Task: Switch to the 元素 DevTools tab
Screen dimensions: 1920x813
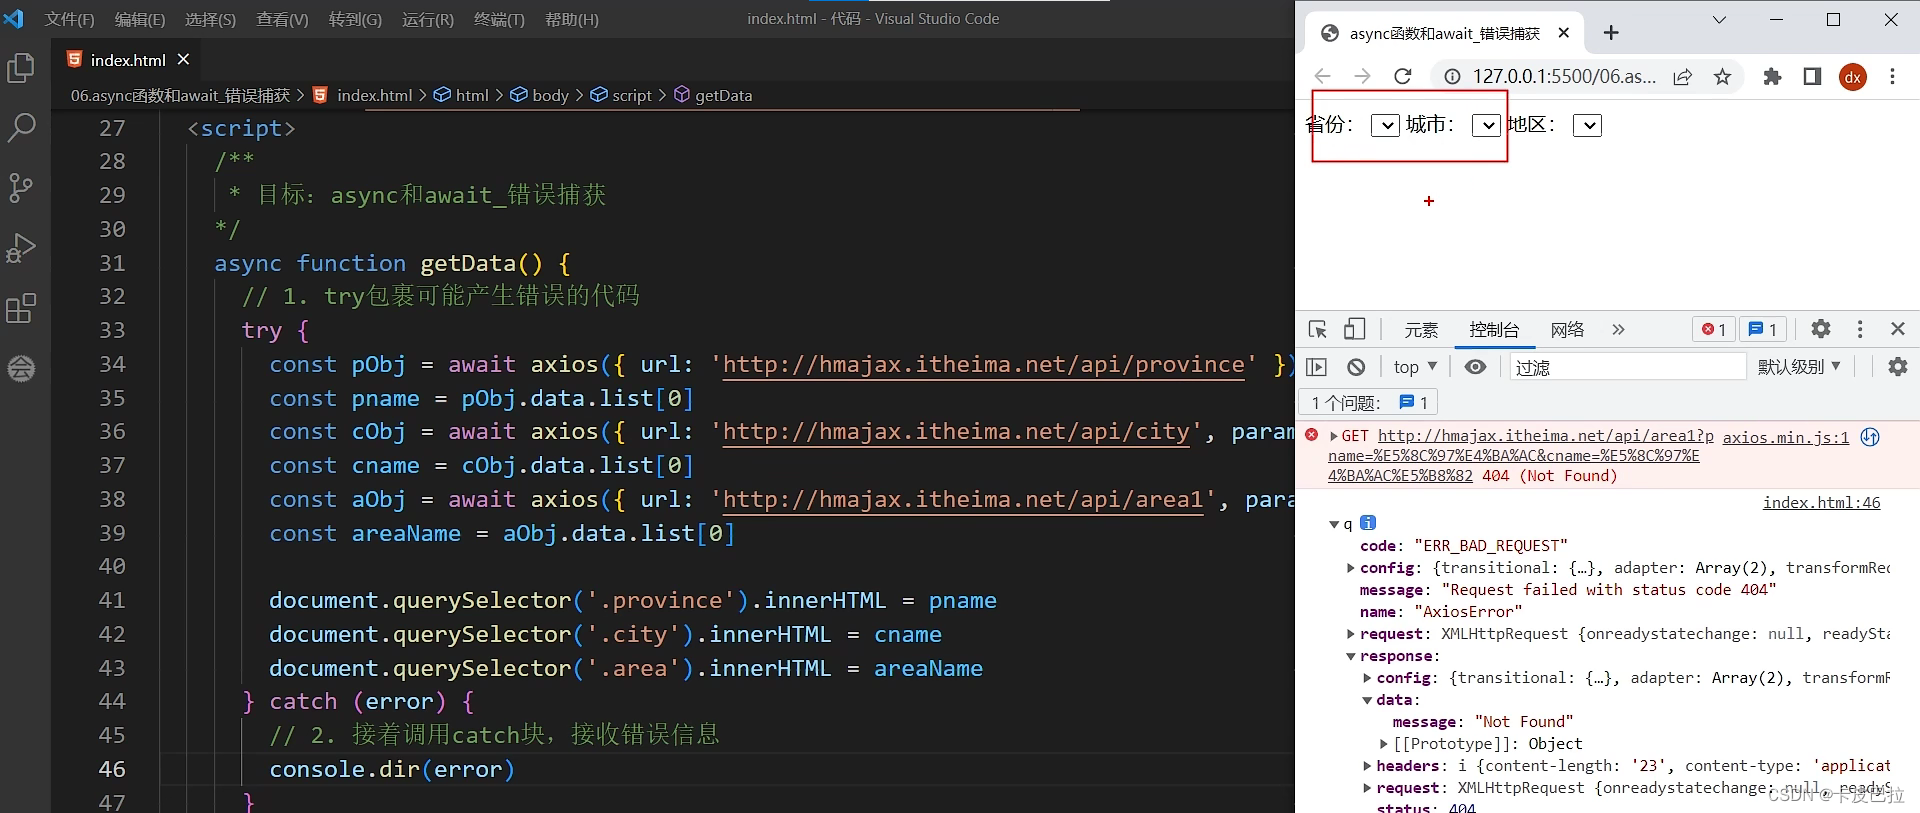Action: tap(1421, 330)
